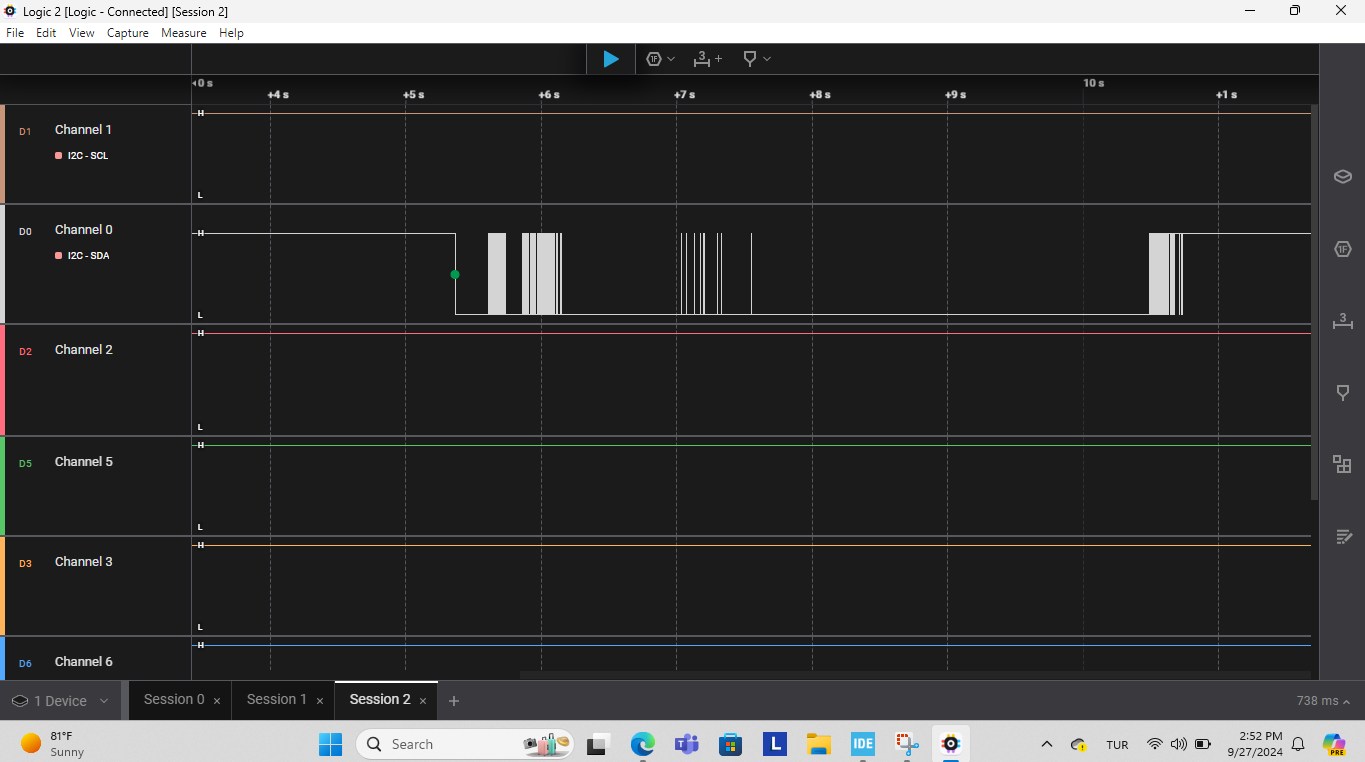Screen dimensions: 1365x762
Task: Start a capture with the Play button
Action: click(x=610, y=59)
